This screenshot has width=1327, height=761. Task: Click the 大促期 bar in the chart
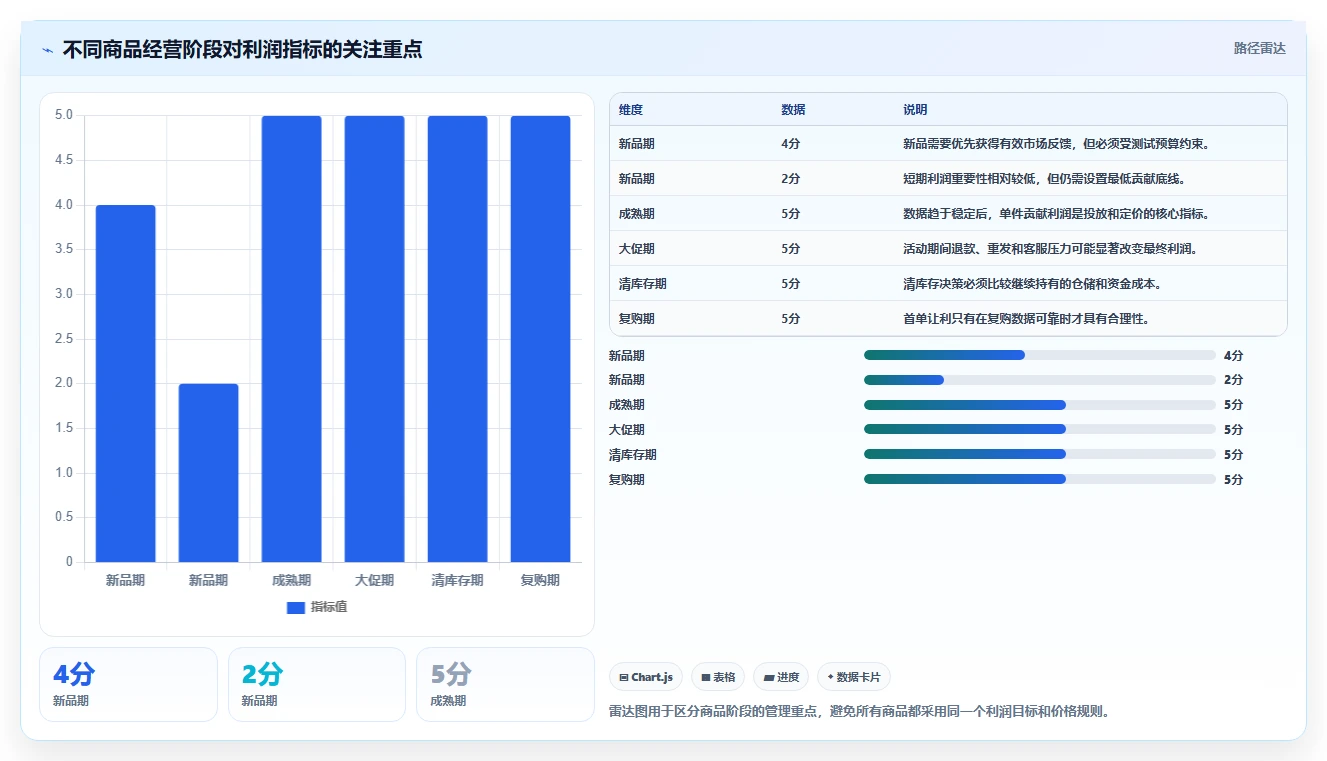[x=374, y=339]
